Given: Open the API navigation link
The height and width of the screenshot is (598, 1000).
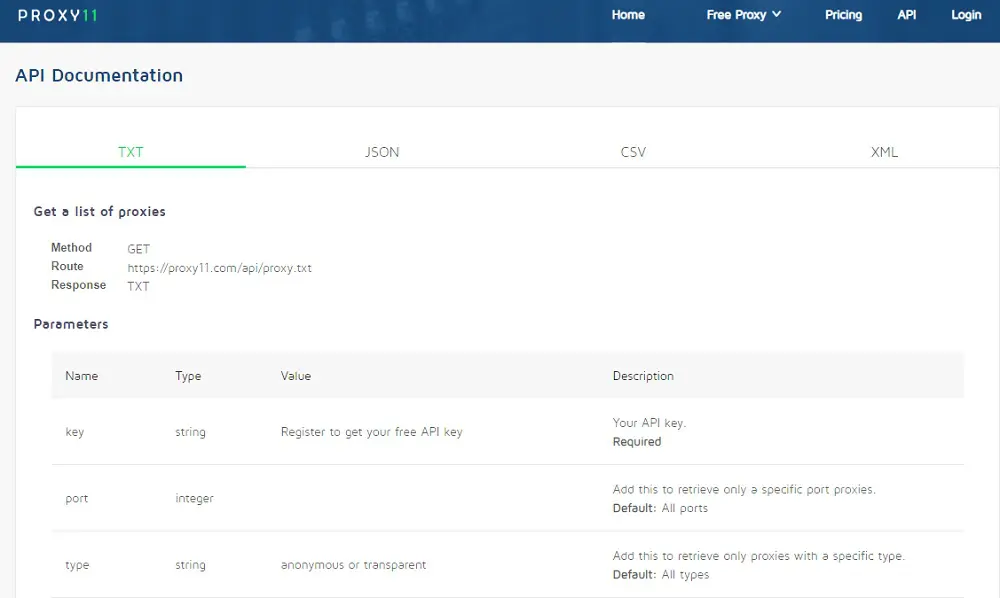Looking at the screenshot, I should pos(906,15).
